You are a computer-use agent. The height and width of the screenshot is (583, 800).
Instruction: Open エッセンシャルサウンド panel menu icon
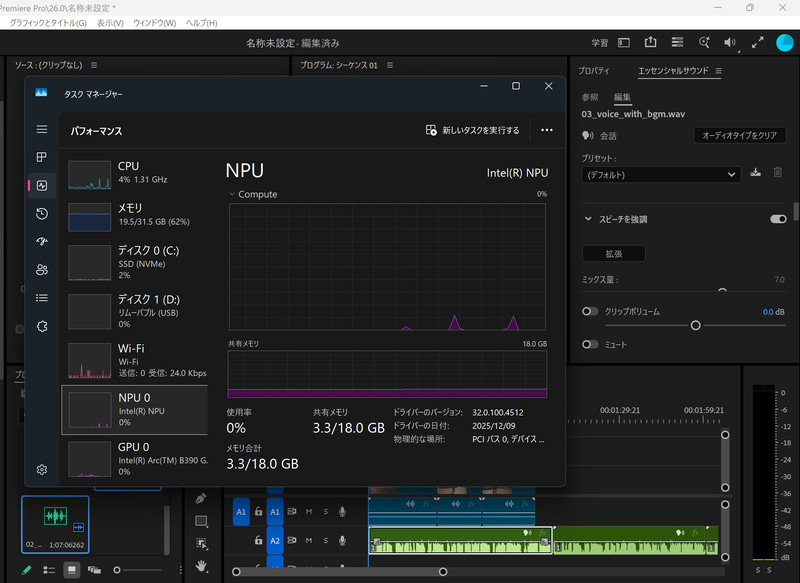pos(718,71)
